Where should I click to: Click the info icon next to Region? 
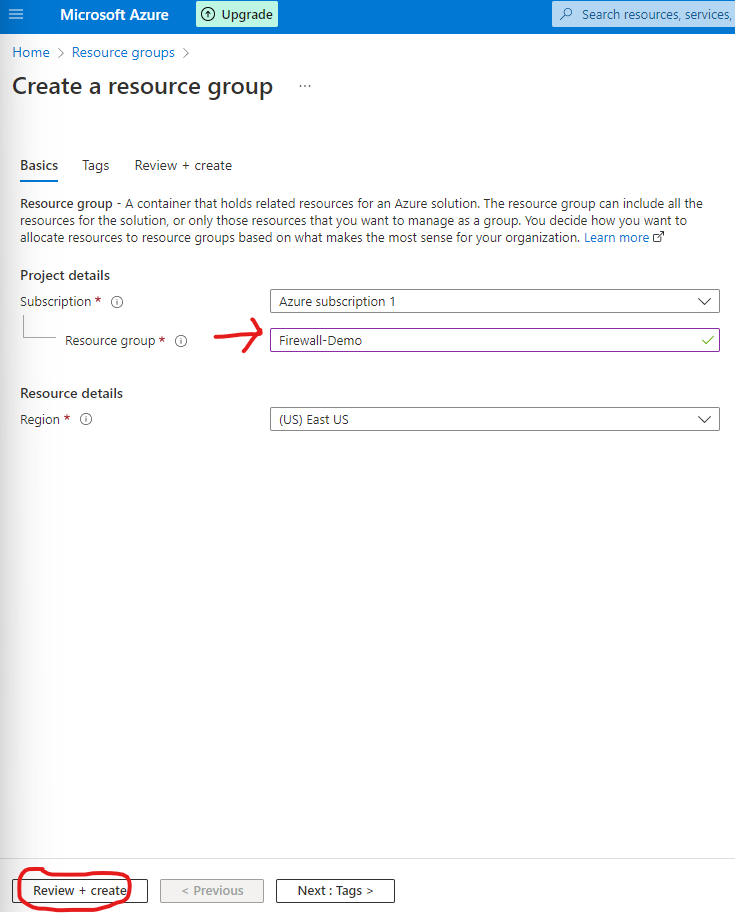(86, 419)
